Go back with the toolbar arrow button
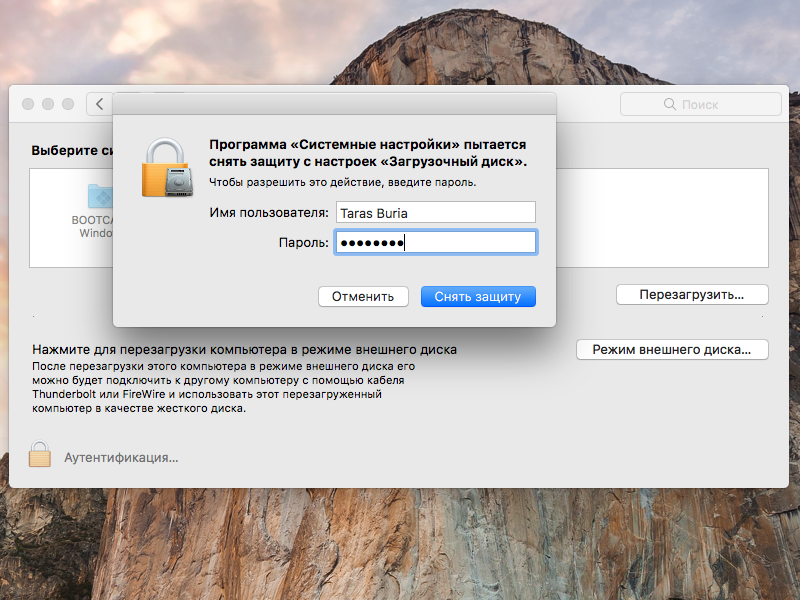Viewport: 800px width, 600px height. 99,104
